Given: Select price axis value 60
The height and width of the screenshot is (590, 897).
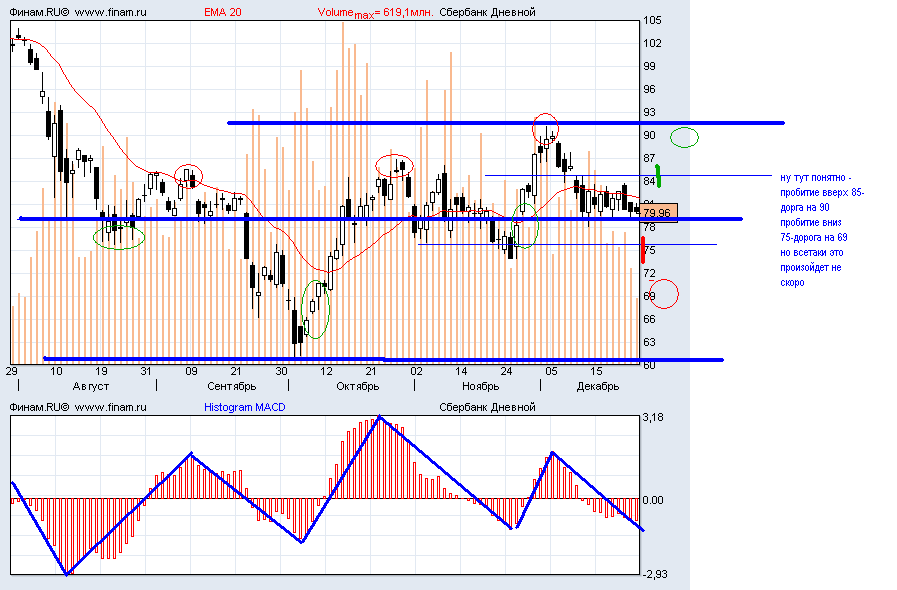Looking at the screenshot, I should click(x=649, y=365).
